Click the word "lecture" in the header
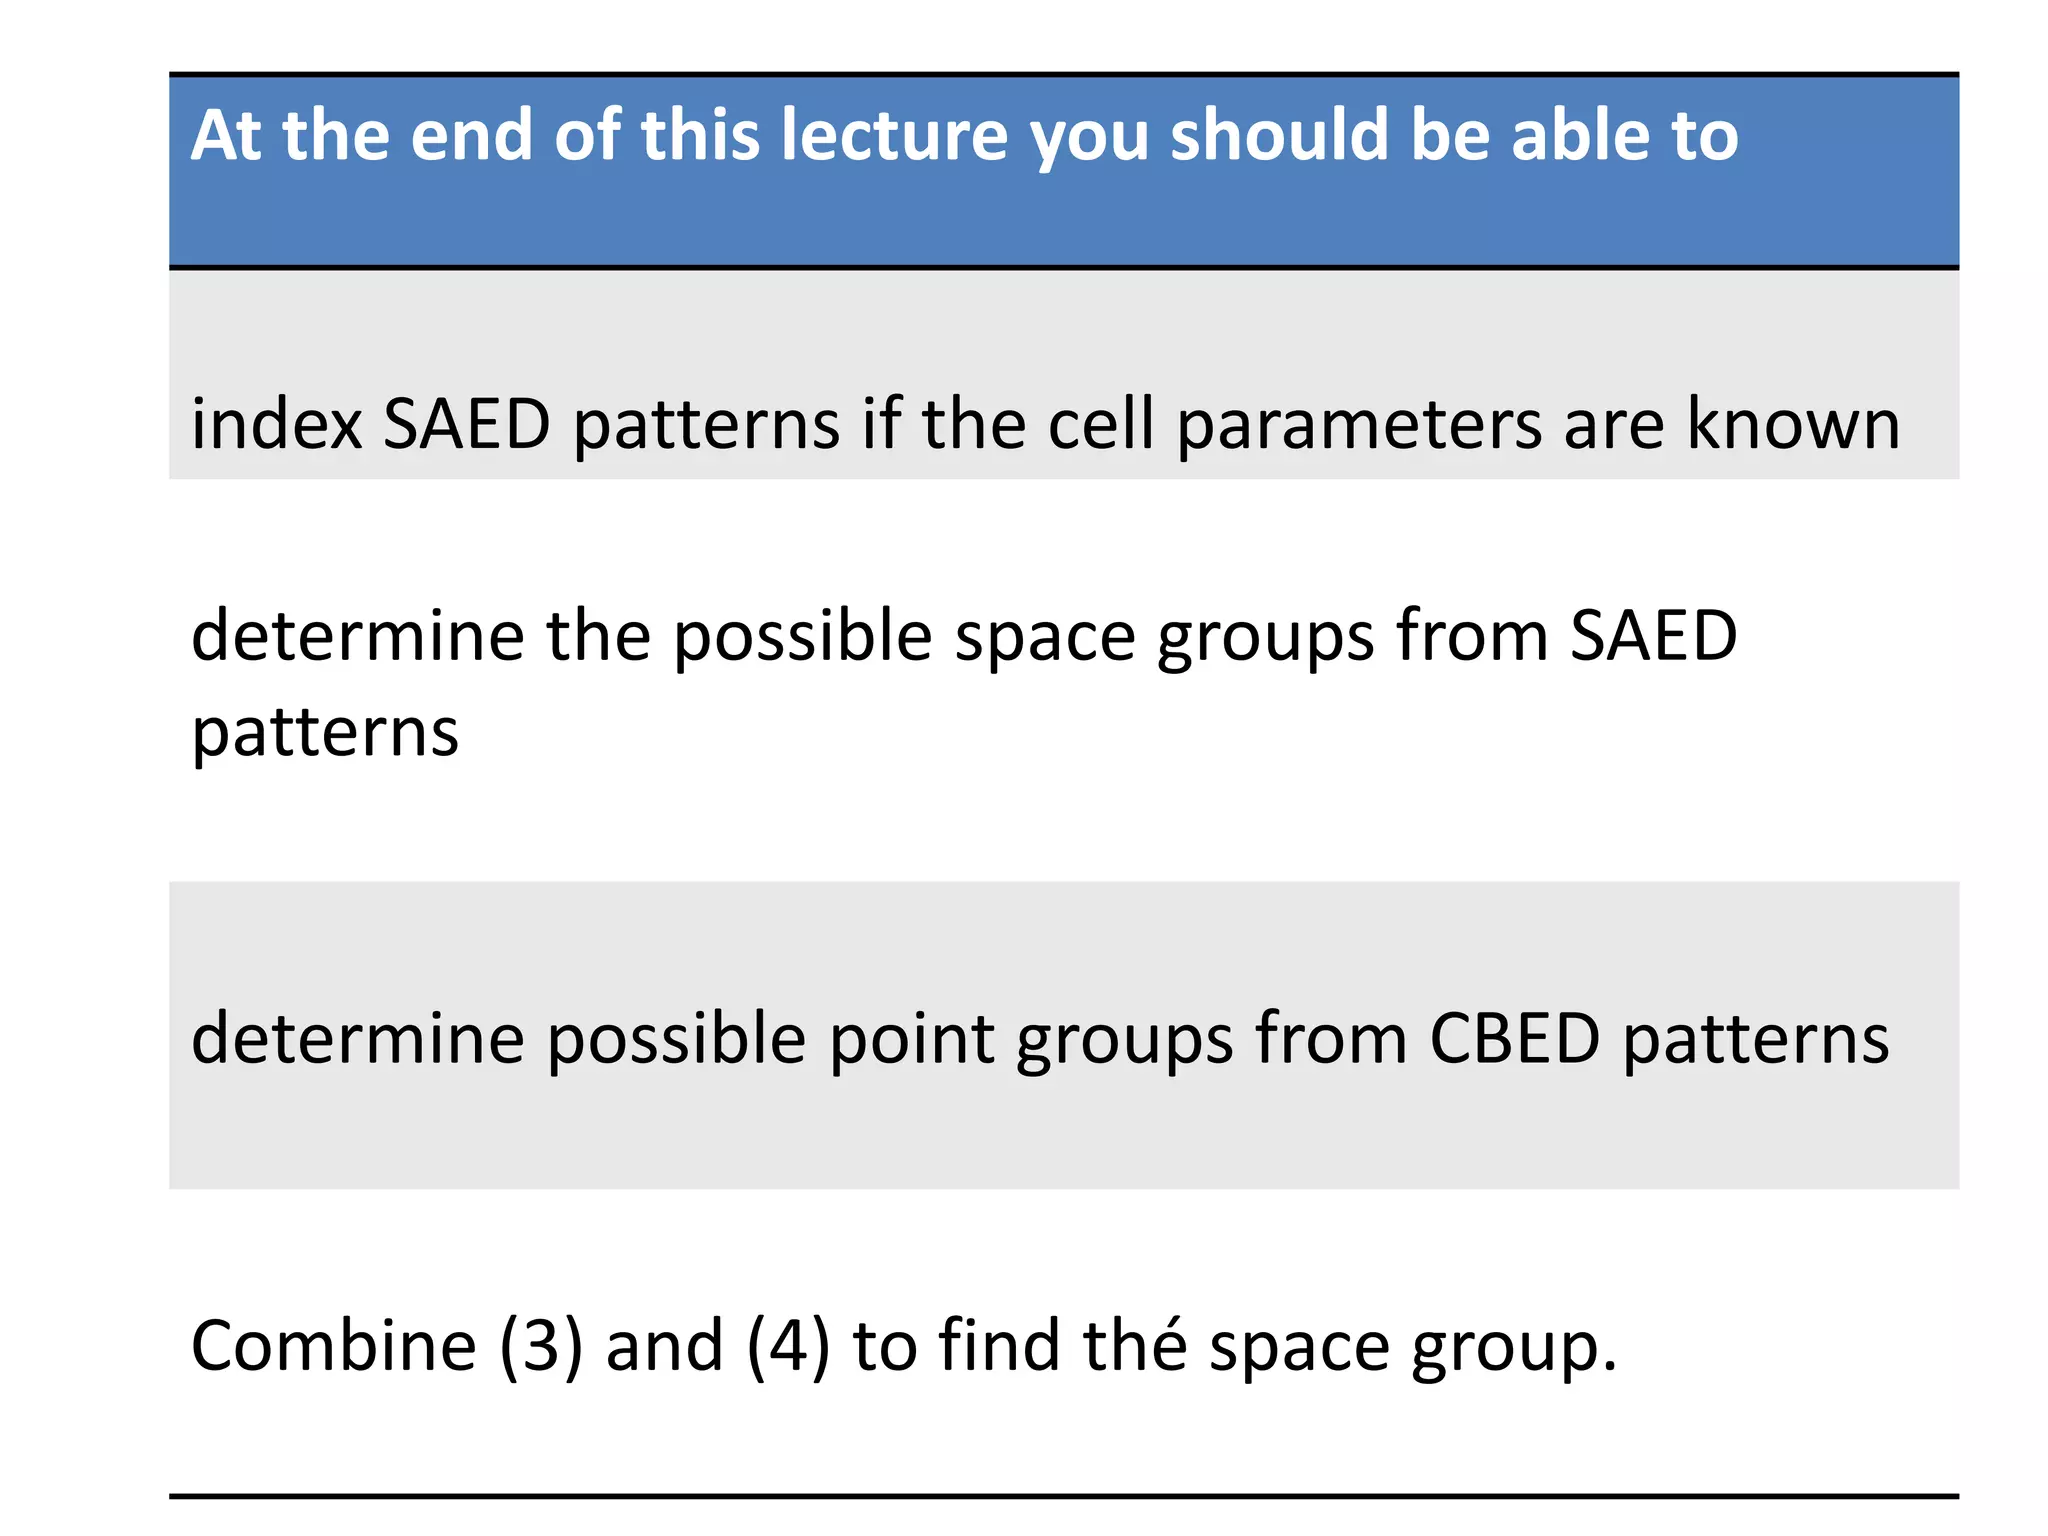This screenshot has height=1536, width=2048. coord(894,135)
